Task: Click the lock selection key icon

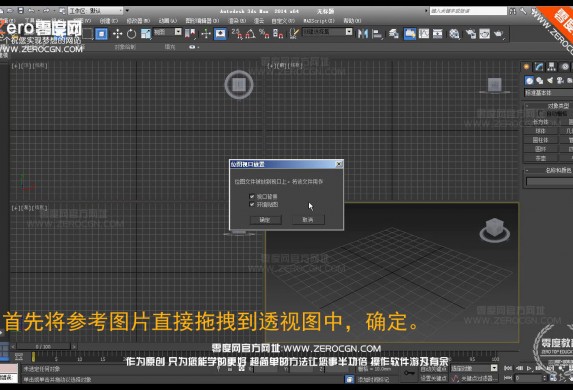Action: click(x=409, y=372)
